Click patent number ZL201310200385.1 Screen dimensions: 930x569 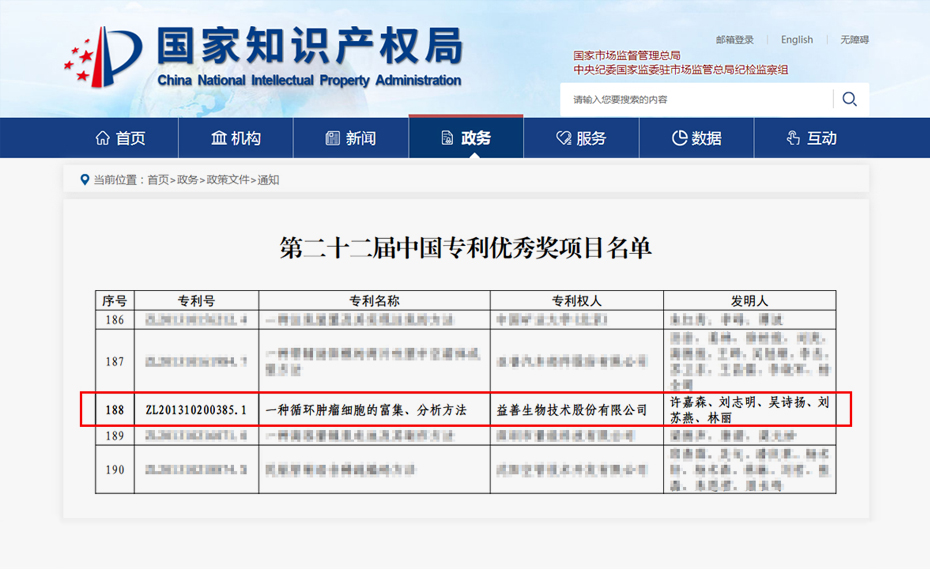click(196, 409)
